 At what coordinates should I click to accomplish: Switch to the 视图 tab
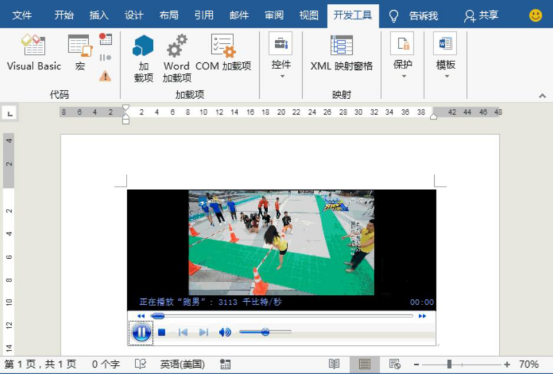coord(309,16)
